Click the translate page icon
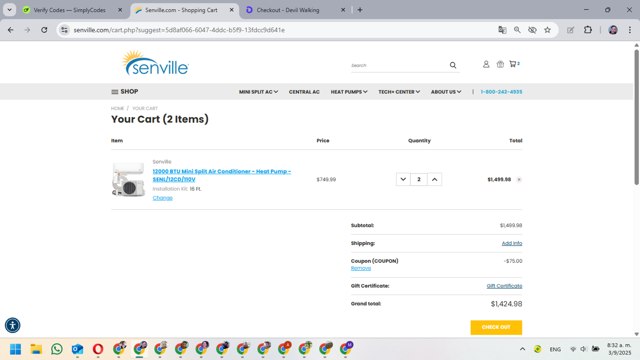Viewport: 640px width, 360px height. 502,30
